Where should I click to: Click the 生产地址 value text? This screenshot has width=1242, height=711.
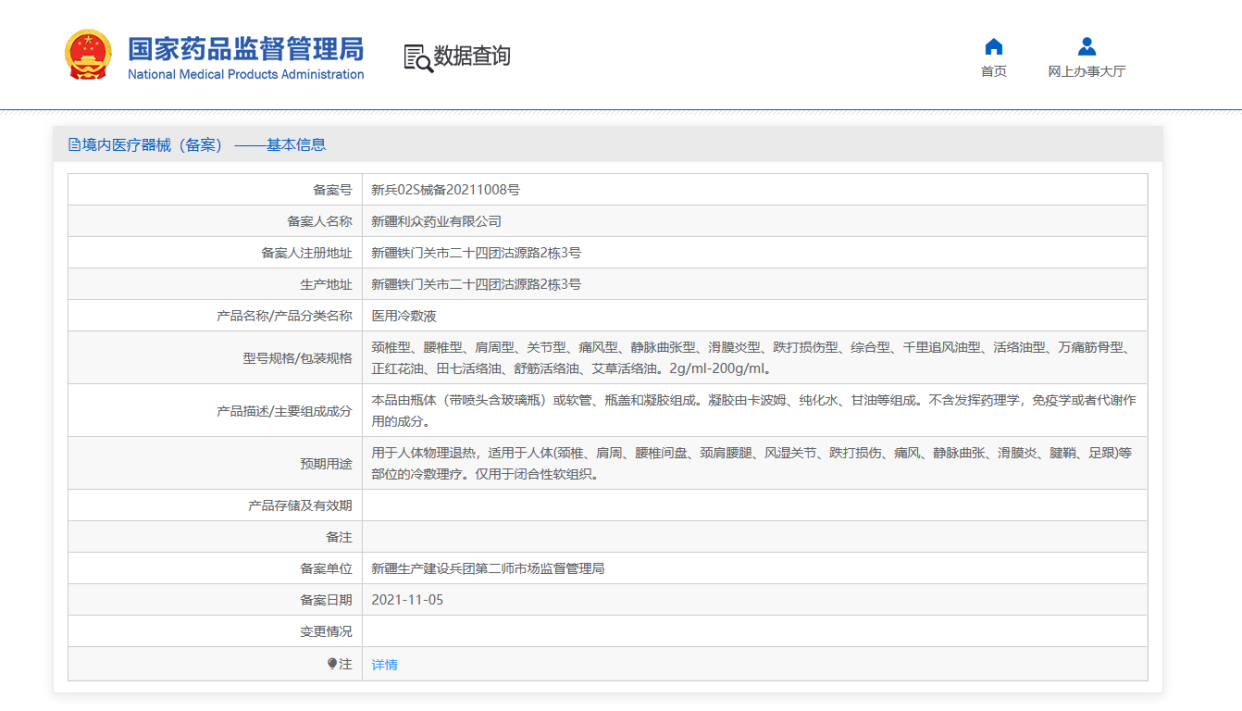[x=476, y=285]
